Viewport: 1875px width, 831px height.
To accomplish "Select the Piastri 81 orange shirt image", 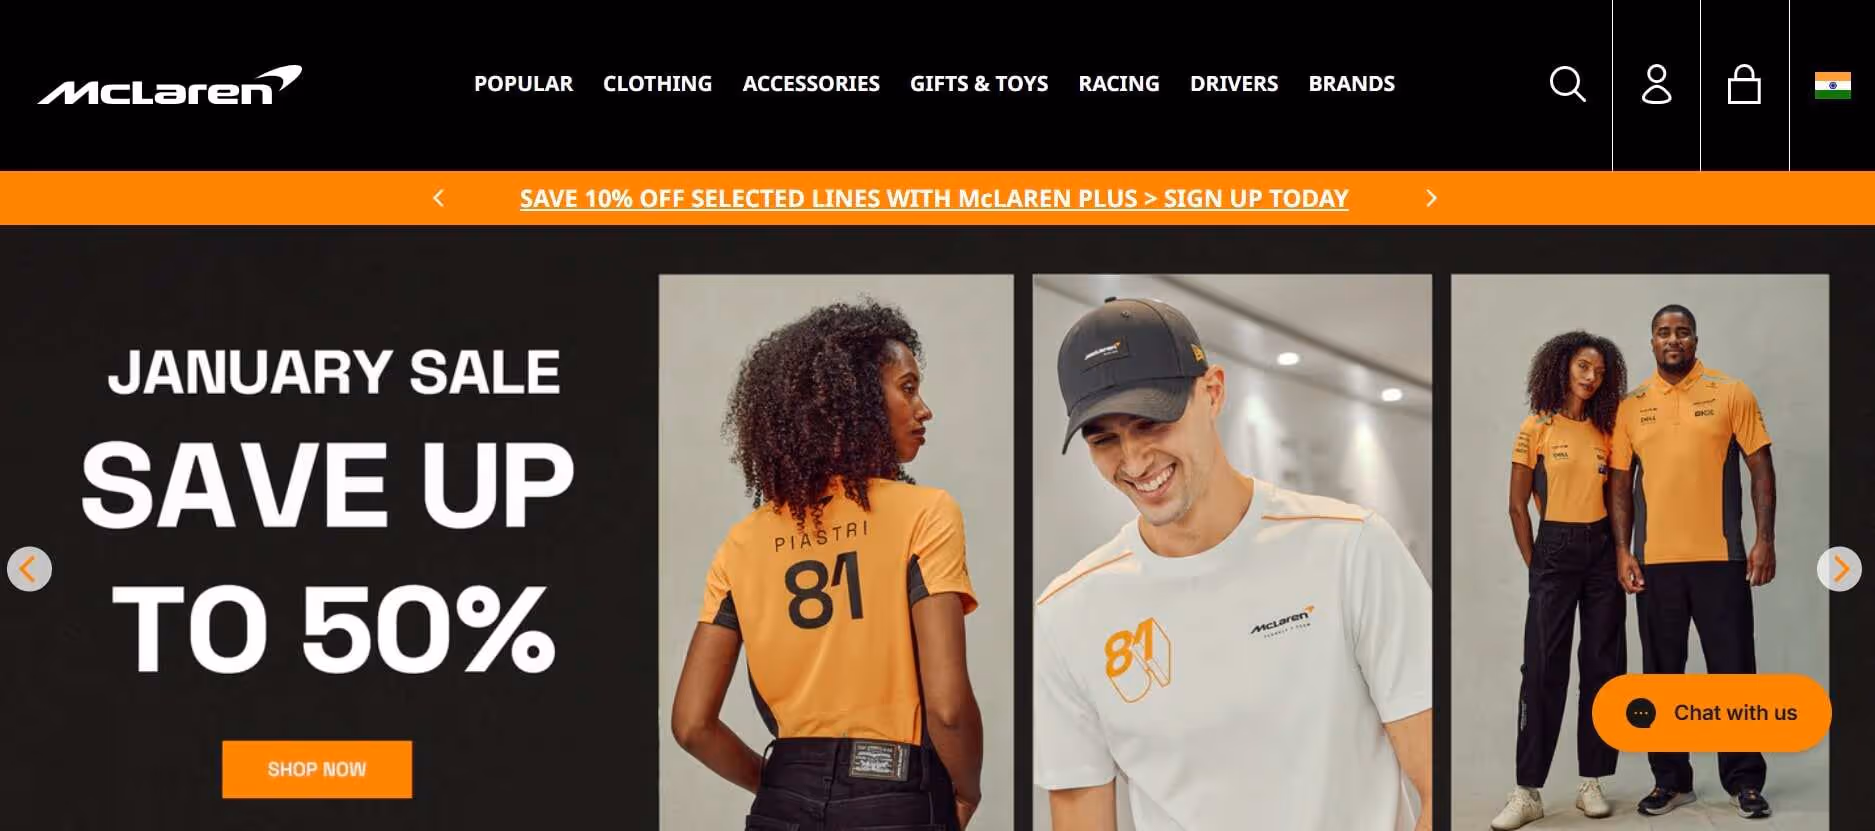I will 836,552.
